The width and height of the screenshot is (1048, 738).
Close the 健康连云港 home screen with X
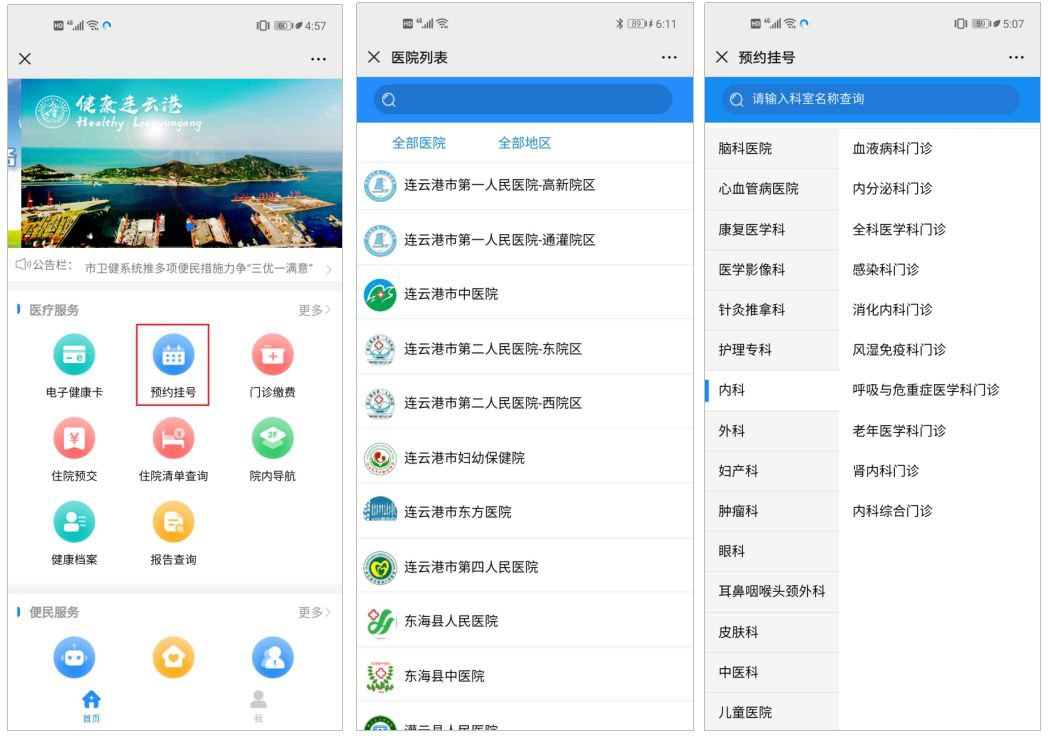(25, 59)
